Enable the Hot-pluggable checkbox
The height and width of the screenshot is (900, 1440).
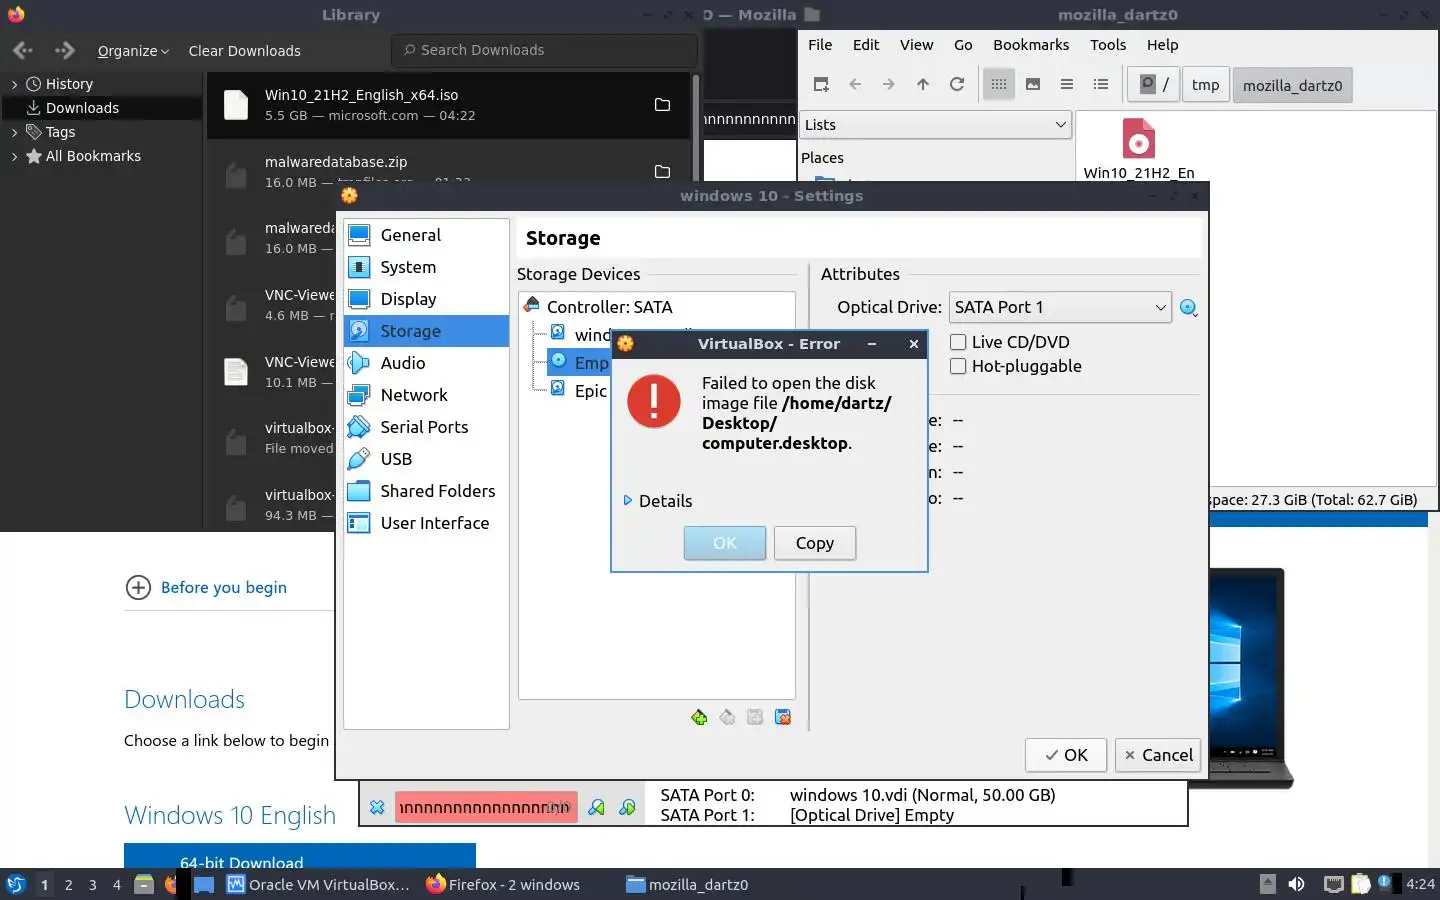(x=958, y=366)
